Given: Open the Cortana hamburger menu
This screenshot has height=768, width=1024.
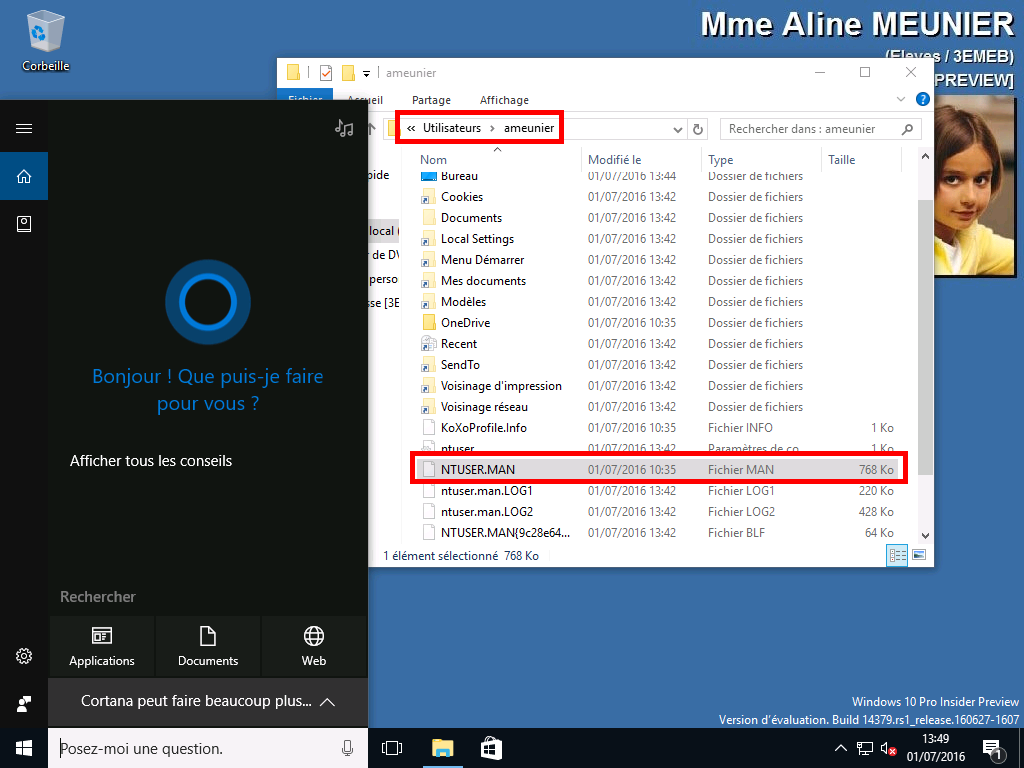Looking at the screenshot, I should [24, 128].
